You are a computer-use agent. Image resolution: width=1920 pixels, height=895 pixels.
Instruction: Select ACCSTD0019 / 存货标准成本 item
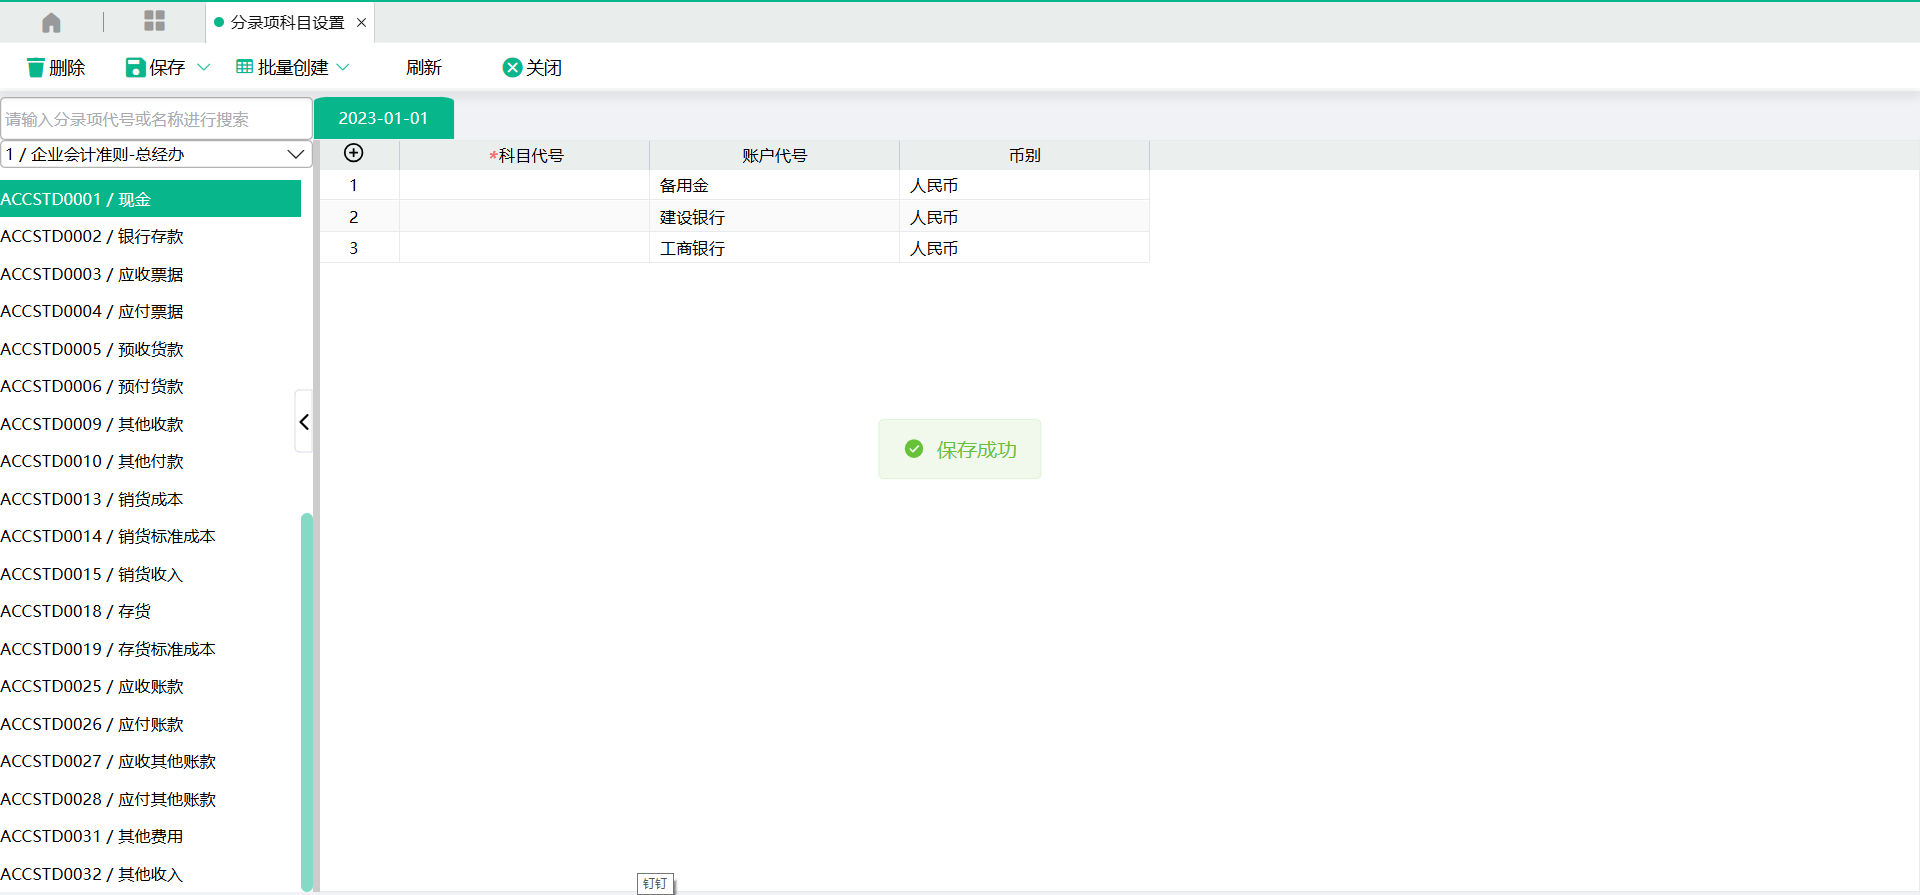[150, 649]
